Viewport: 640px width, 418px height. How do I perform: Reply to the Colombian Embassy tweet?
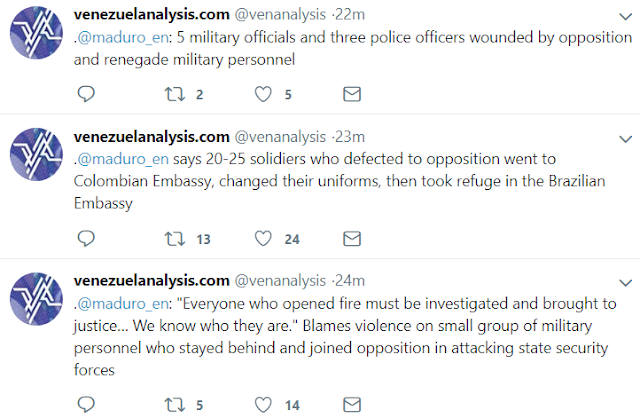[x=86, y=239]
